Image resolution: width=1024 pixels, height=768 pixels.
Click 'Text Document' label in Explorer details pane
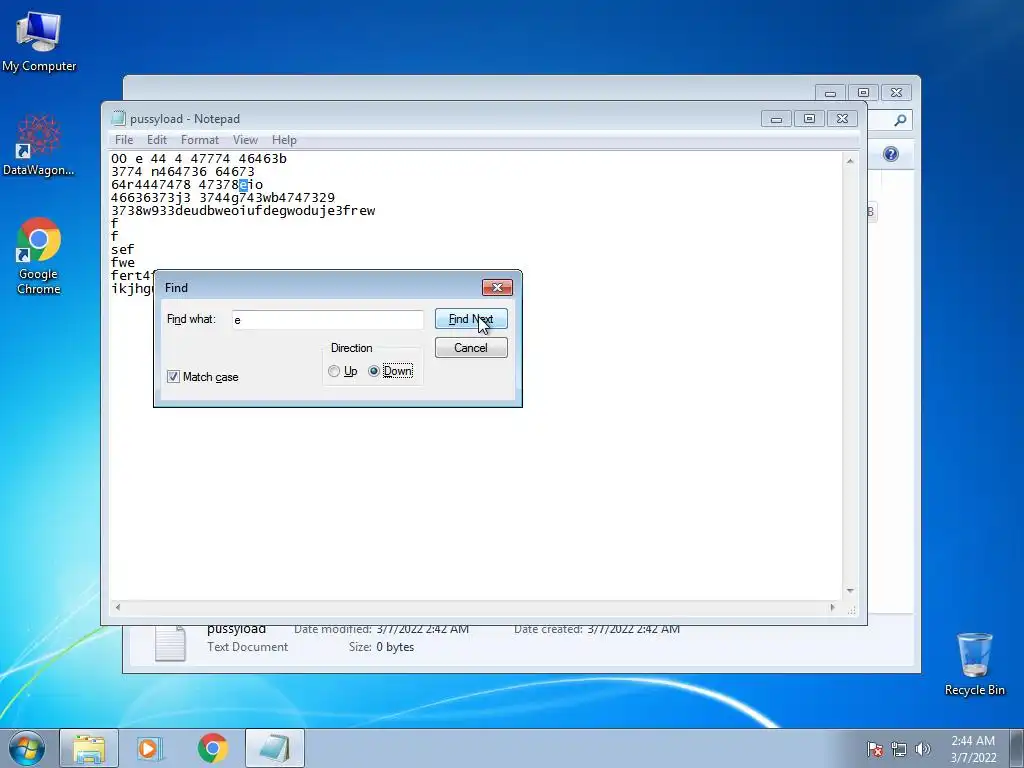coord(248,647)
